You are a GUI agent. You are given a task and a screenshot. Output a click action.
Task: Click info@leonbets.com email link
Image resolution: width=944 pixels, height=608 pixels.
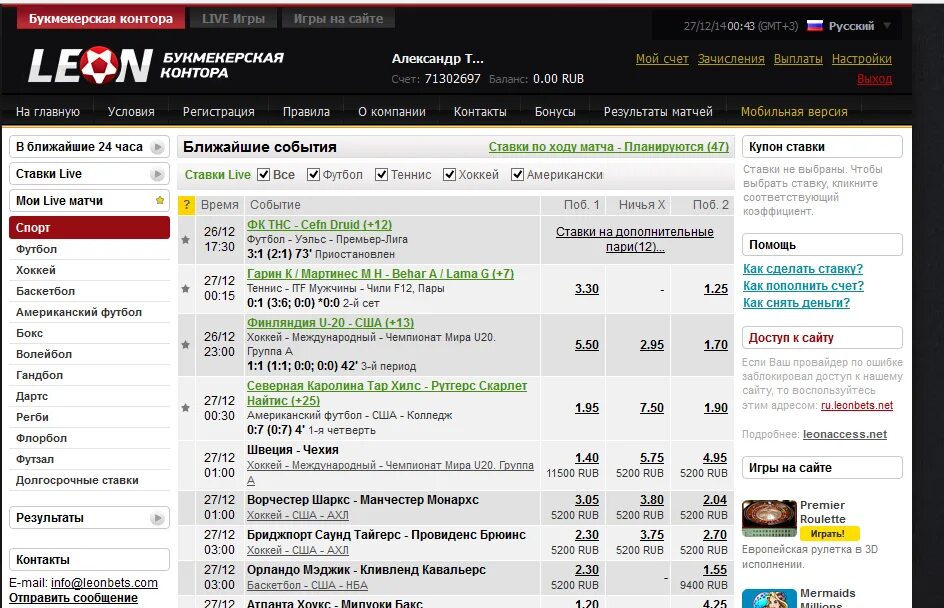104,583
